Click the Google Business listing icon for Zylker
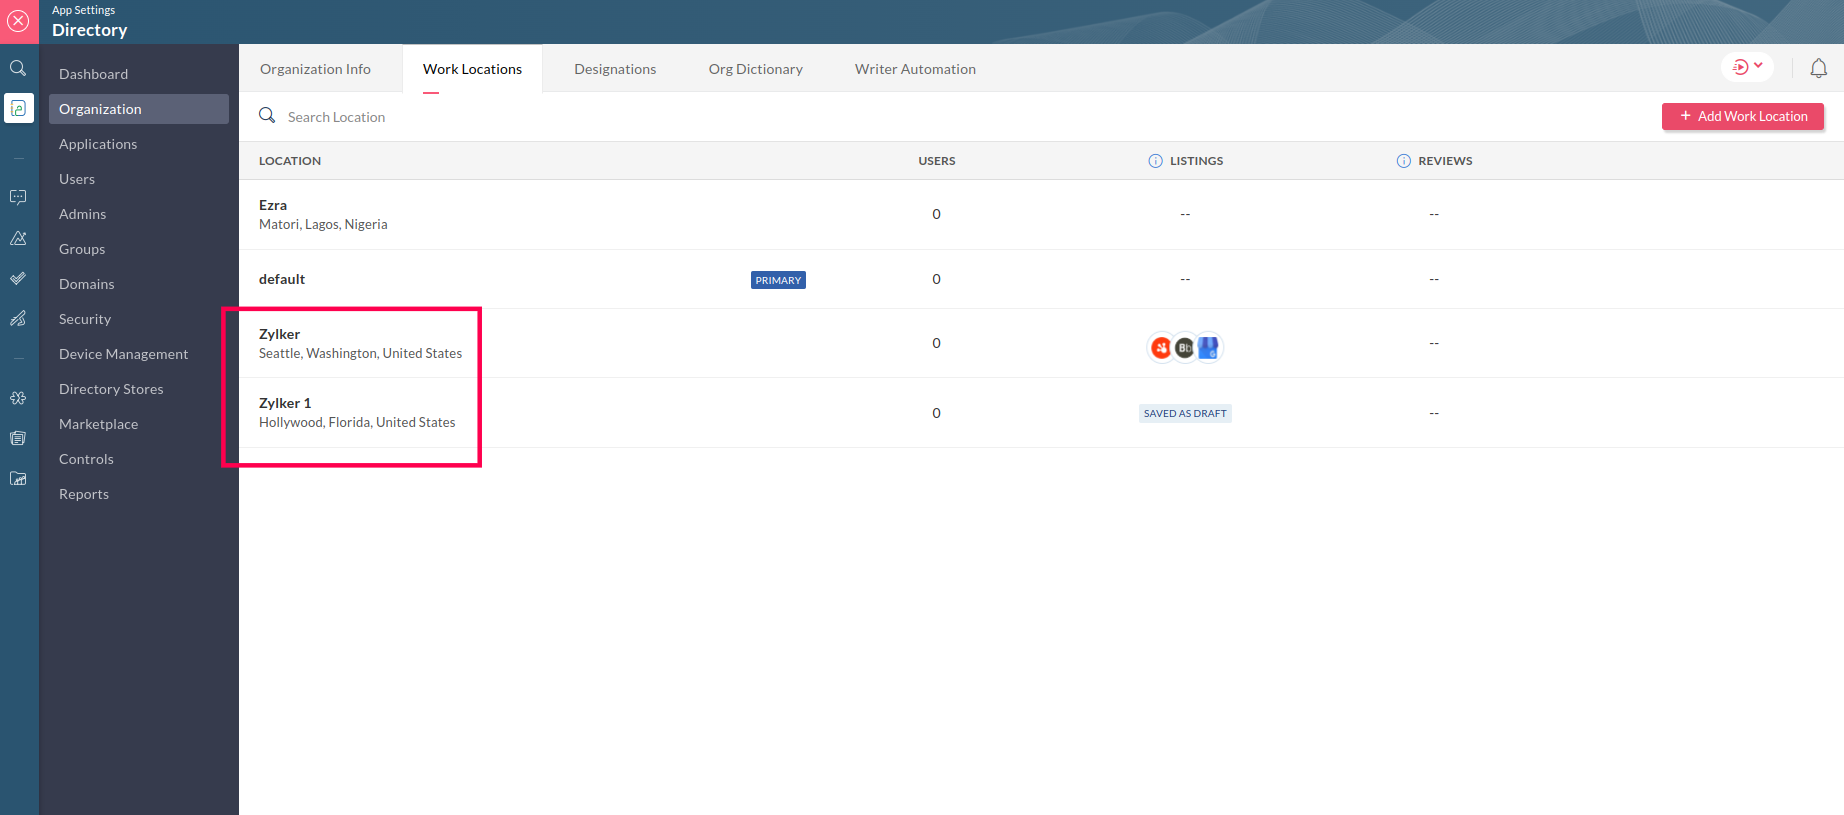This screenshot has width=1844, height=815. pos(1208,348)
